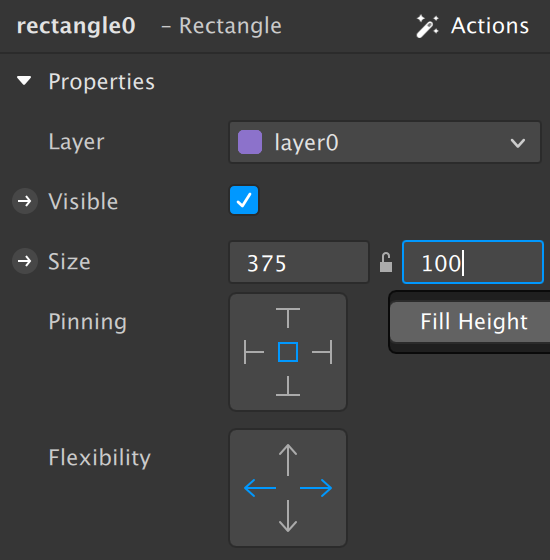Toggle the size aspect ratio lock

pyautogui.click(x=386, y=262)
